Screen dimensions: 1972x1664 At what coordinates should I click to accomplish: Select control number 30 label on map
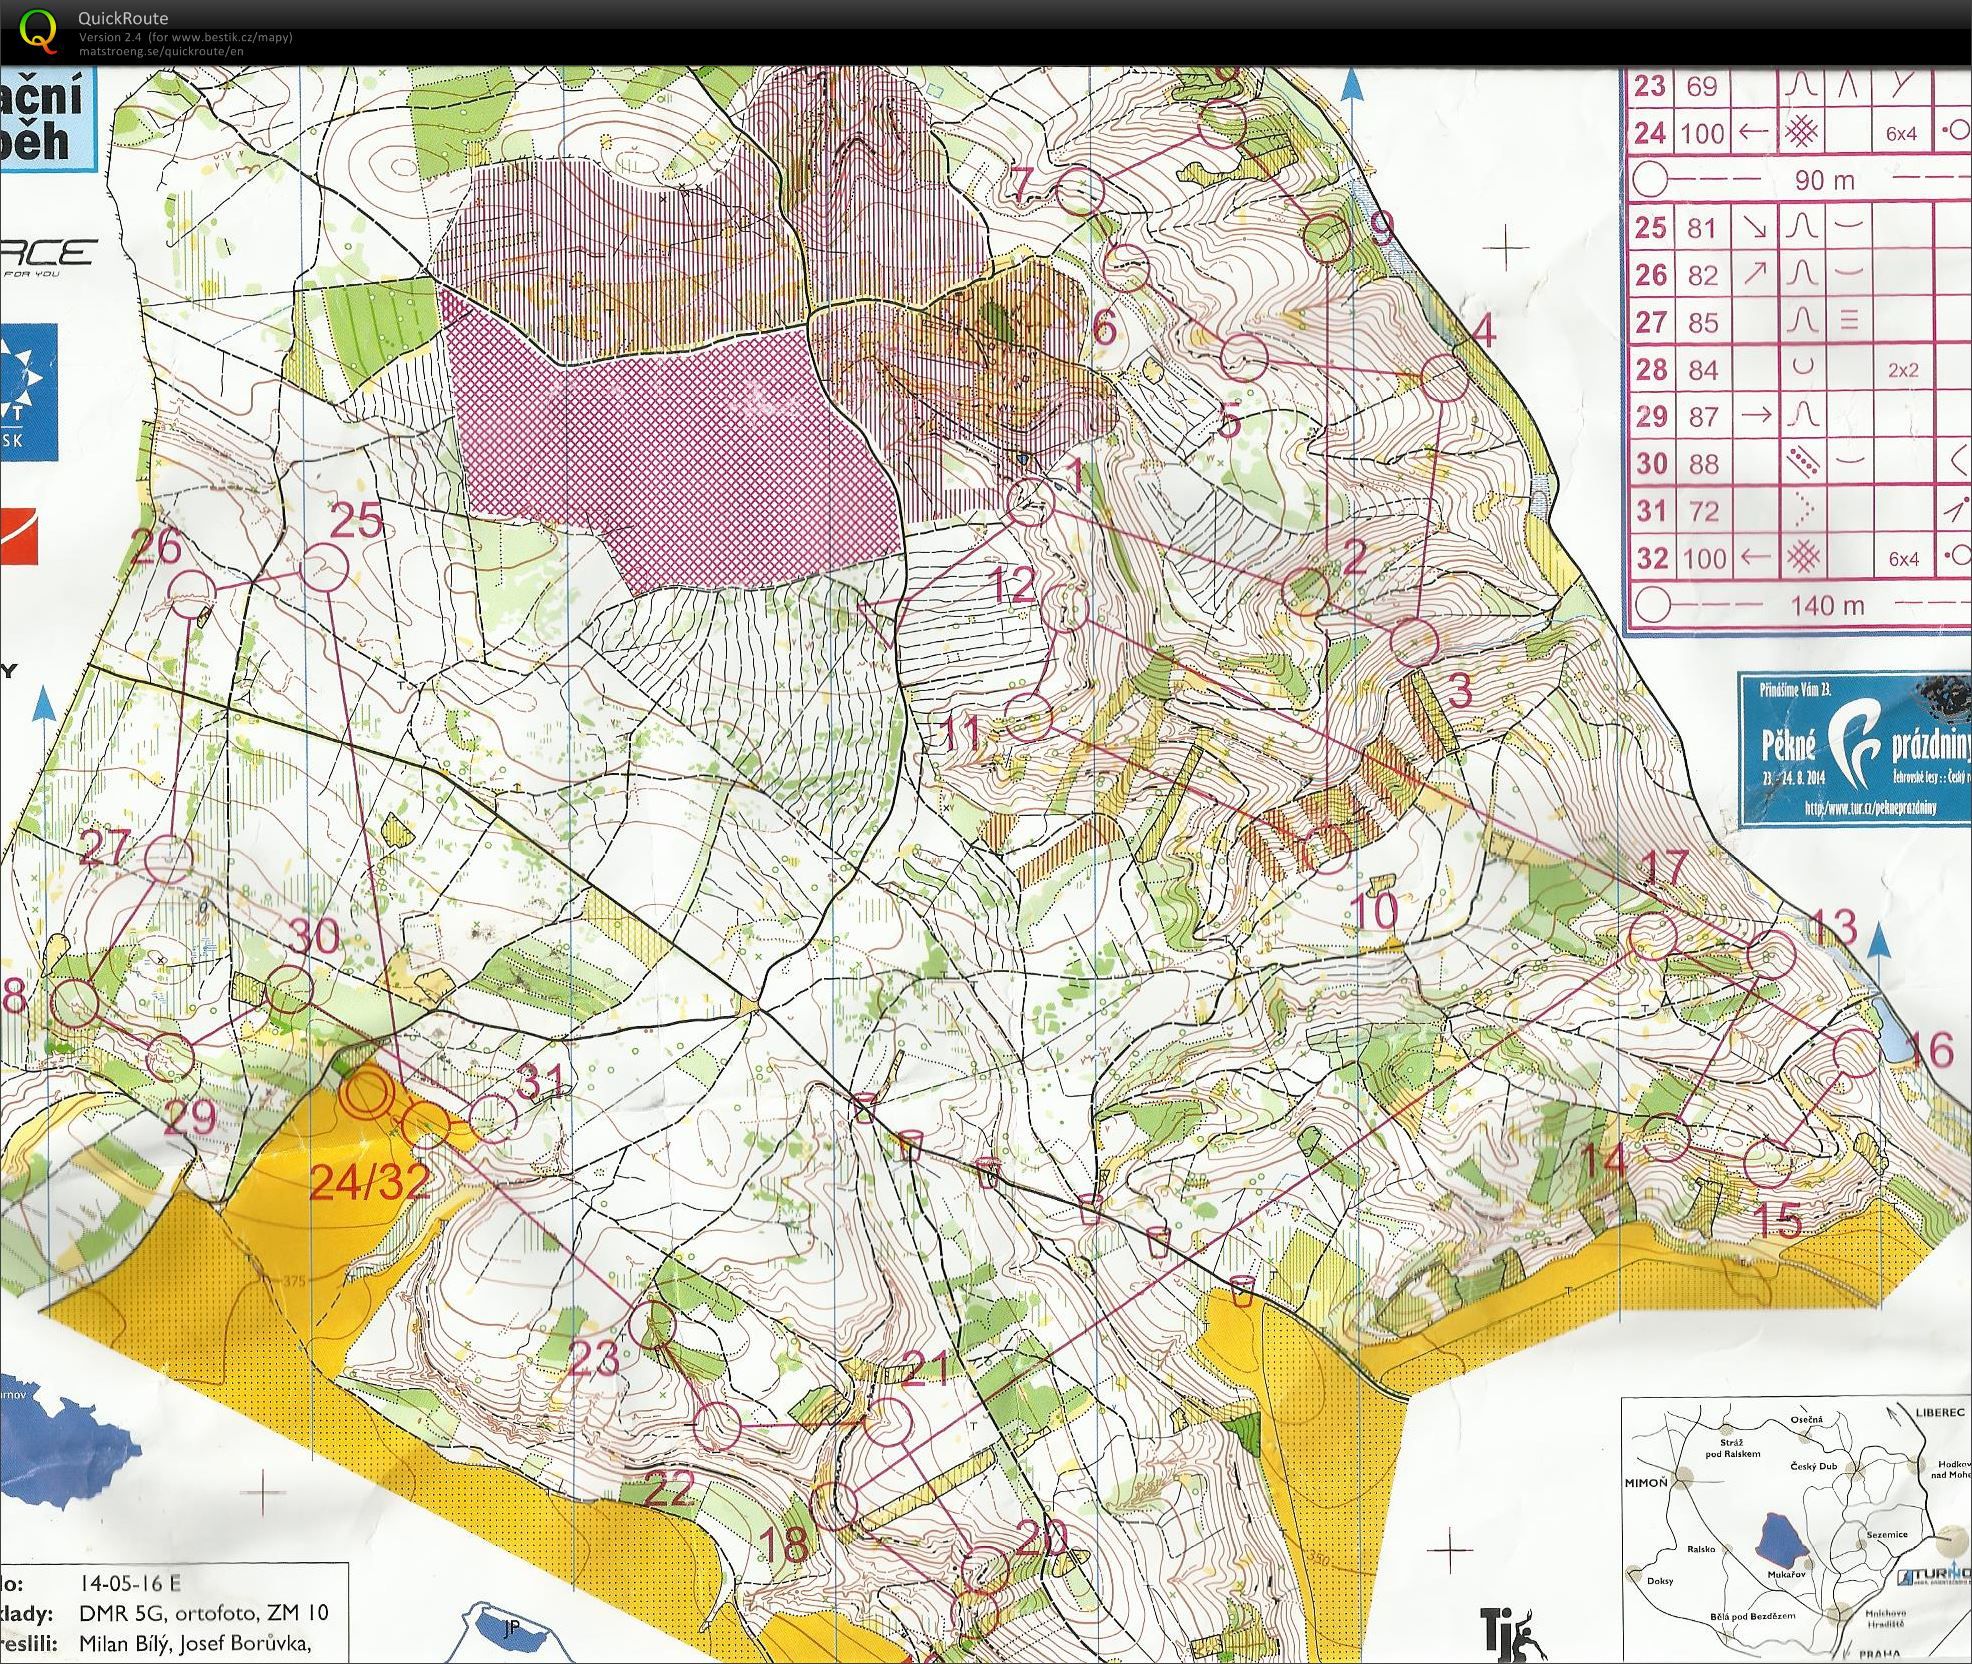point(315,938)
